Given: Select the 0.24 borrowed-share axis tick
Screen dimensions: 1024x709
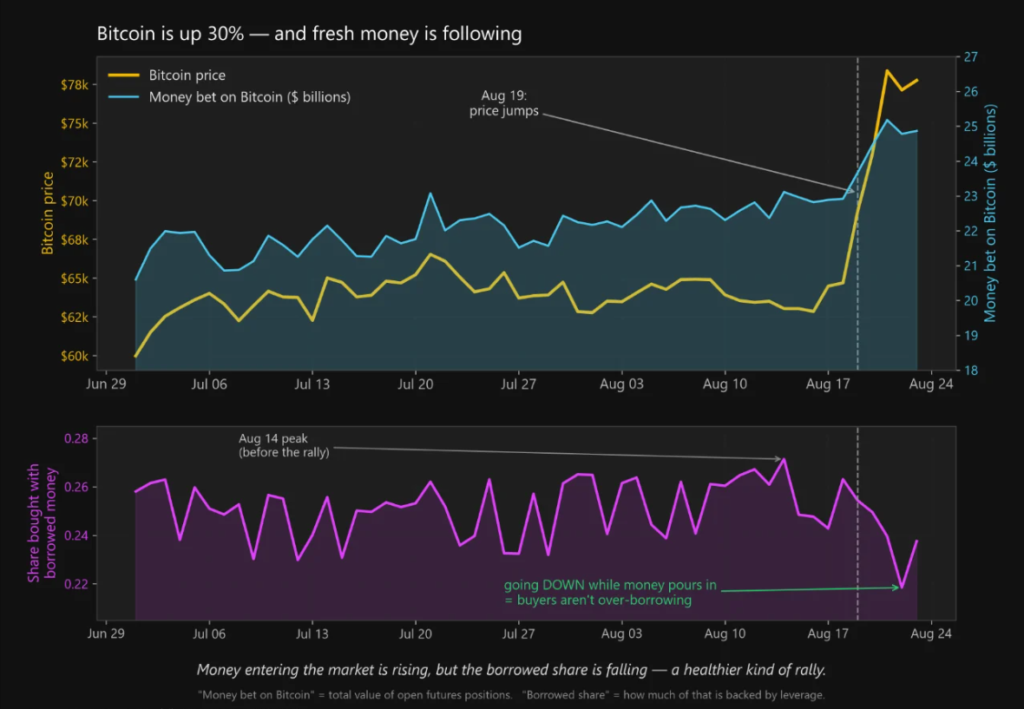Looking at the screenshot, I should pos(76,536).
